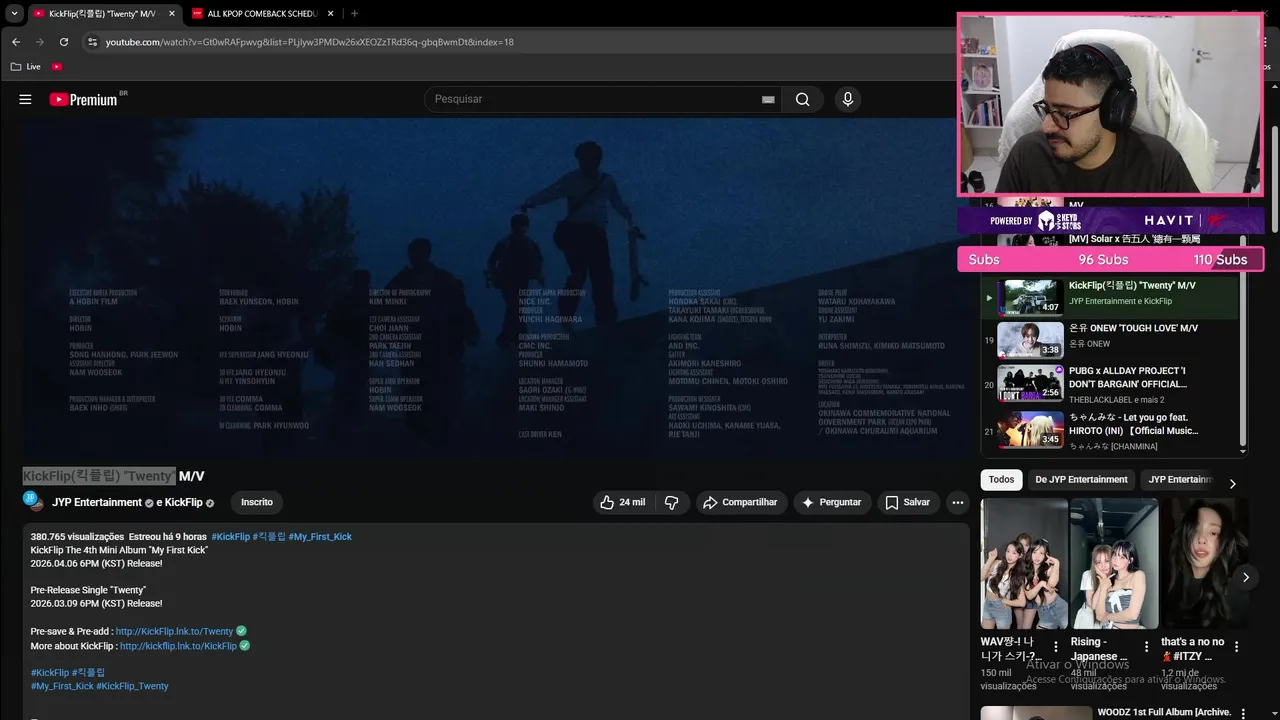Viewport: 1280px width, 720px height.
Task: View site information icon in address bar
Action: tap(92, 42)
